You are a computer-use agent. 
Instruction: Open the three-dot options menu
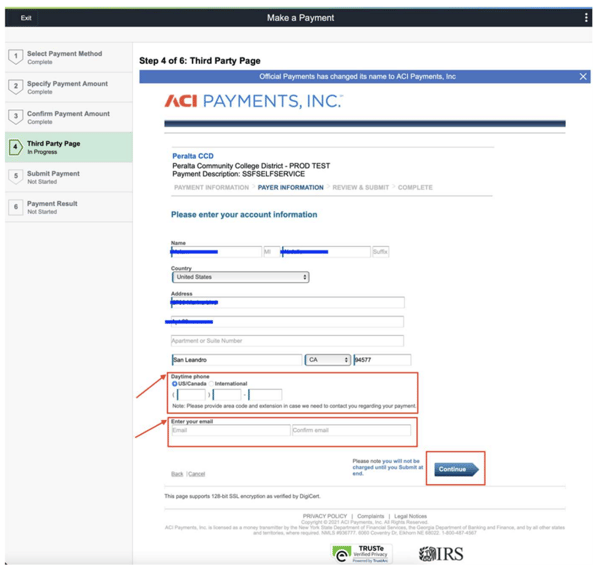point(586,18)
